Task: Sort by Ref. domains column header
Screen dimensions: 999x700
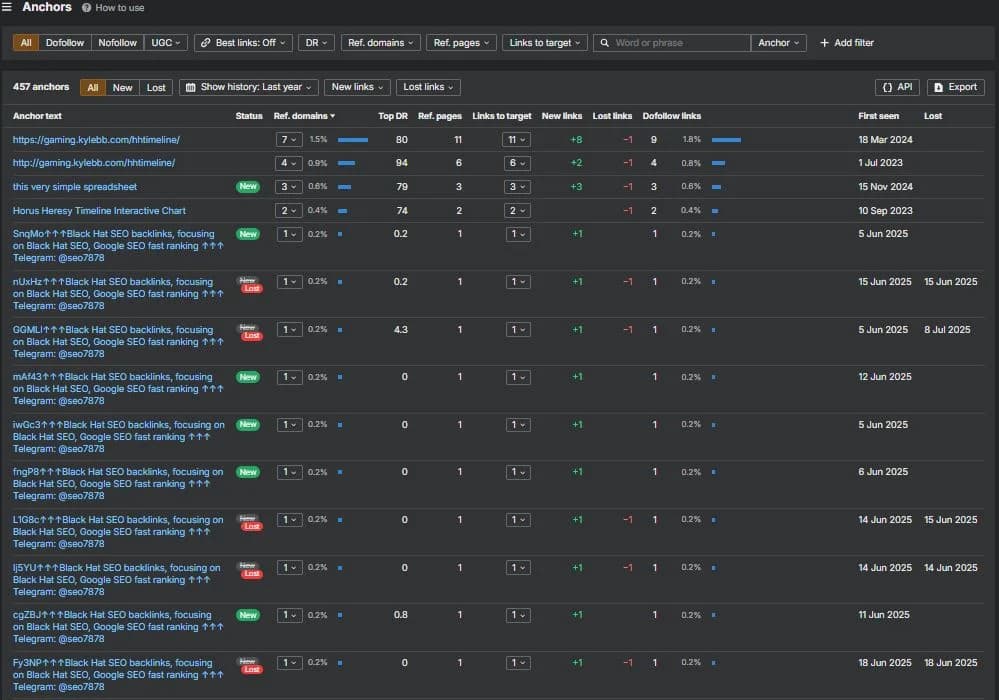Action: coord(304,116)
